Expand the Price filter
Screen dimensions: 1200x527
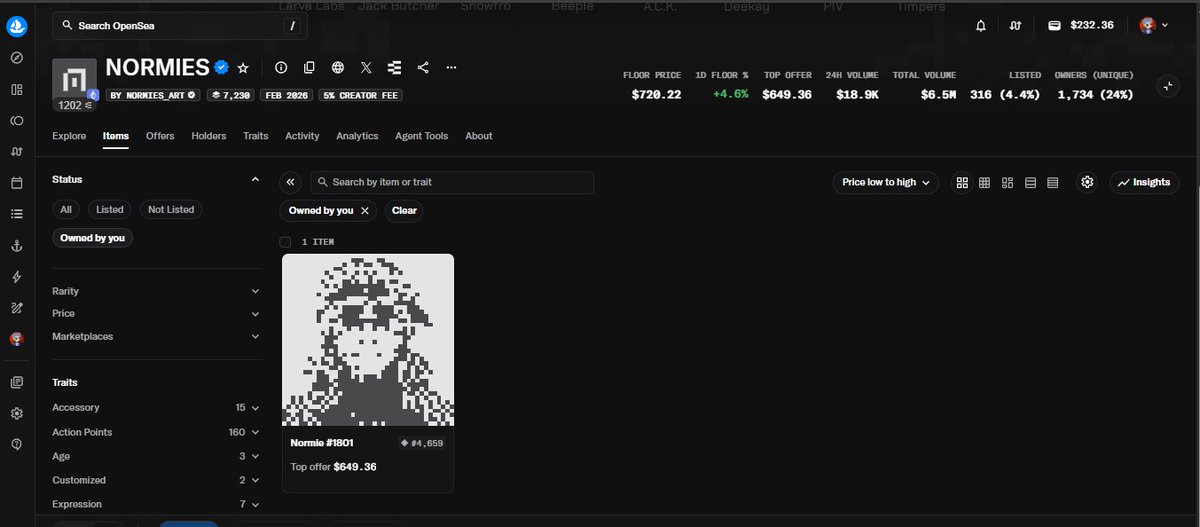[156, 313]
